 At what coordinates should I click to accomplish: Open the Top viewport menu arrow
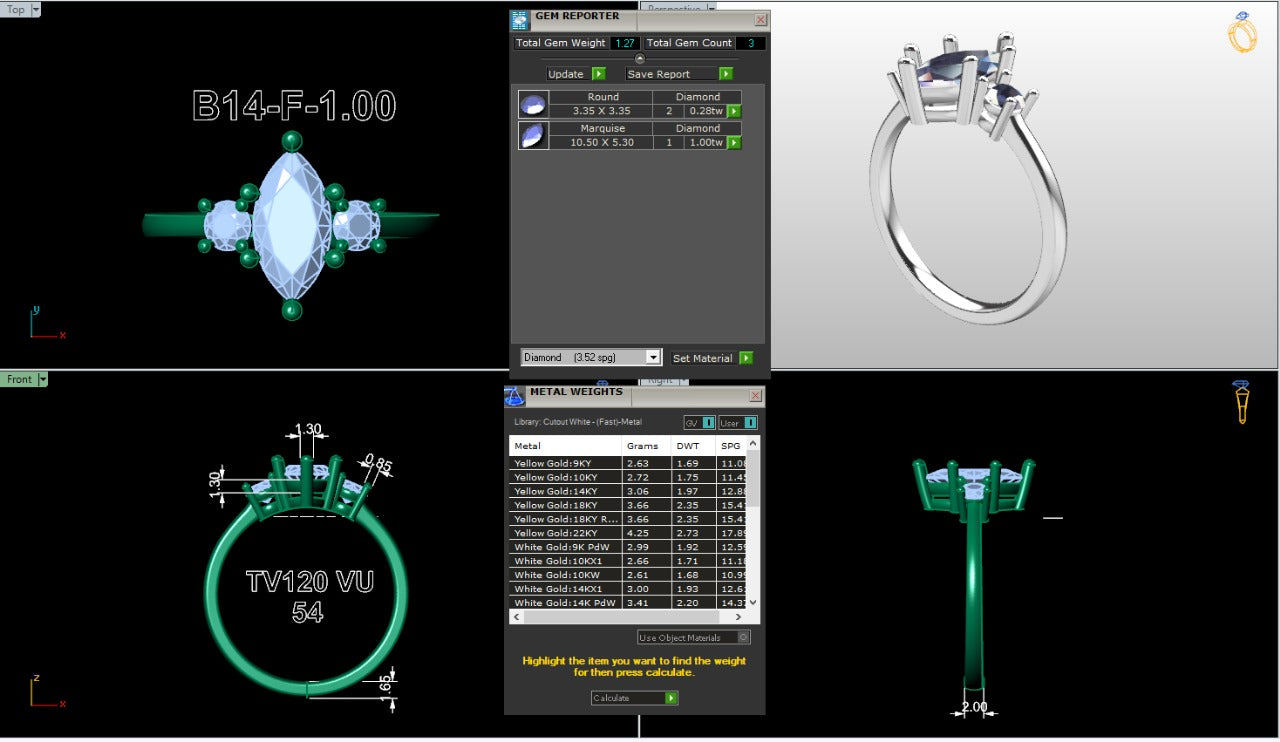(x=36, y=10)
